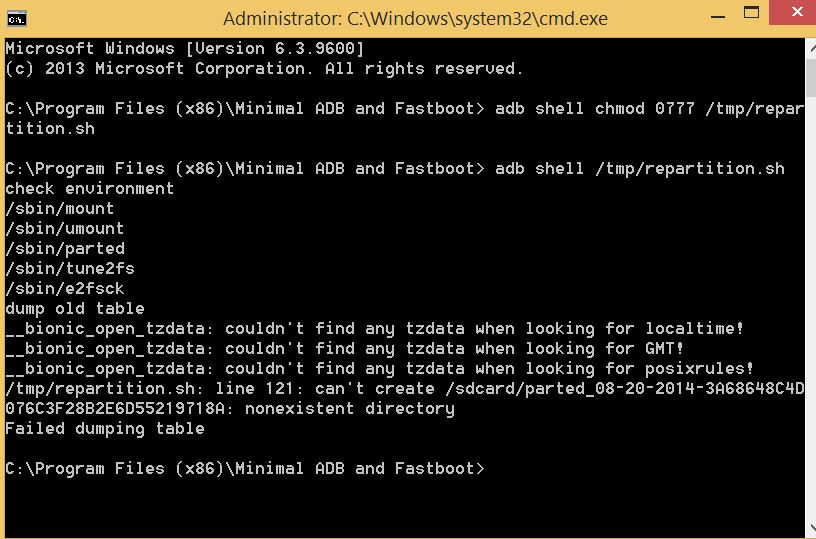
Task: Click the 'Failed dumping table' message
Action: tap(105, 429)
